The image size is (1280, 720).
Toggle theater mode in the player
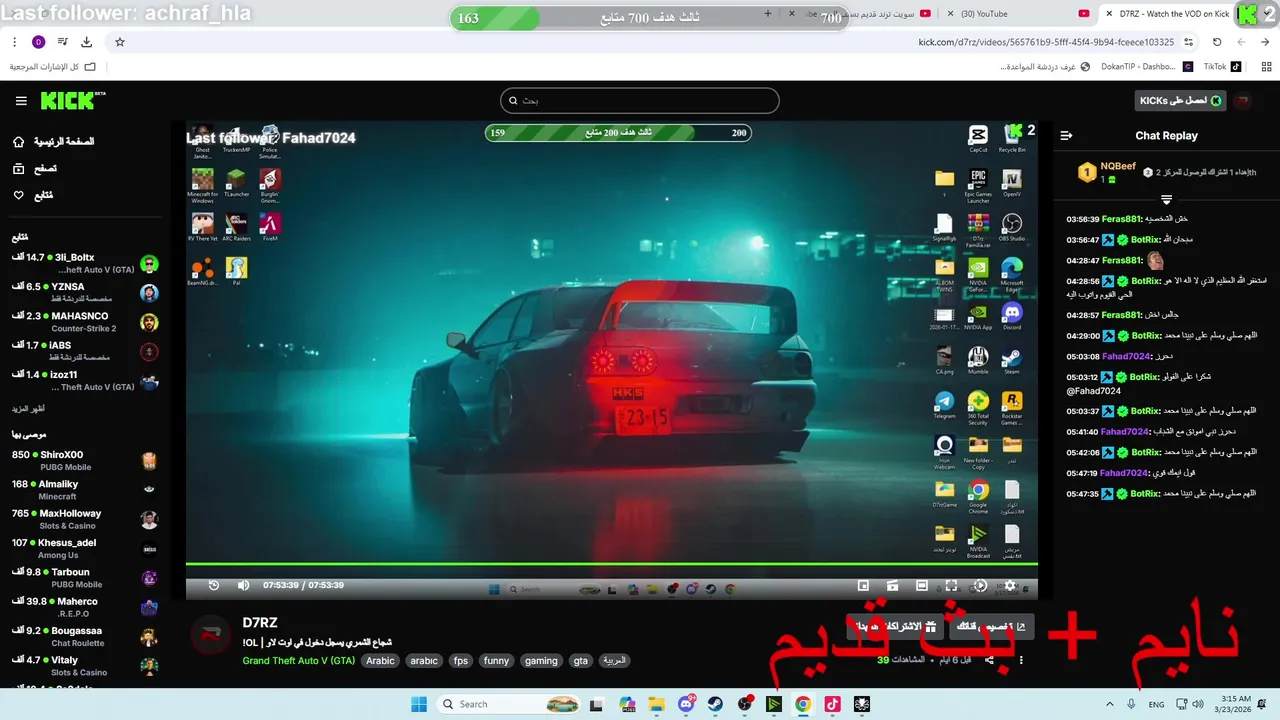tap(922, 586)
